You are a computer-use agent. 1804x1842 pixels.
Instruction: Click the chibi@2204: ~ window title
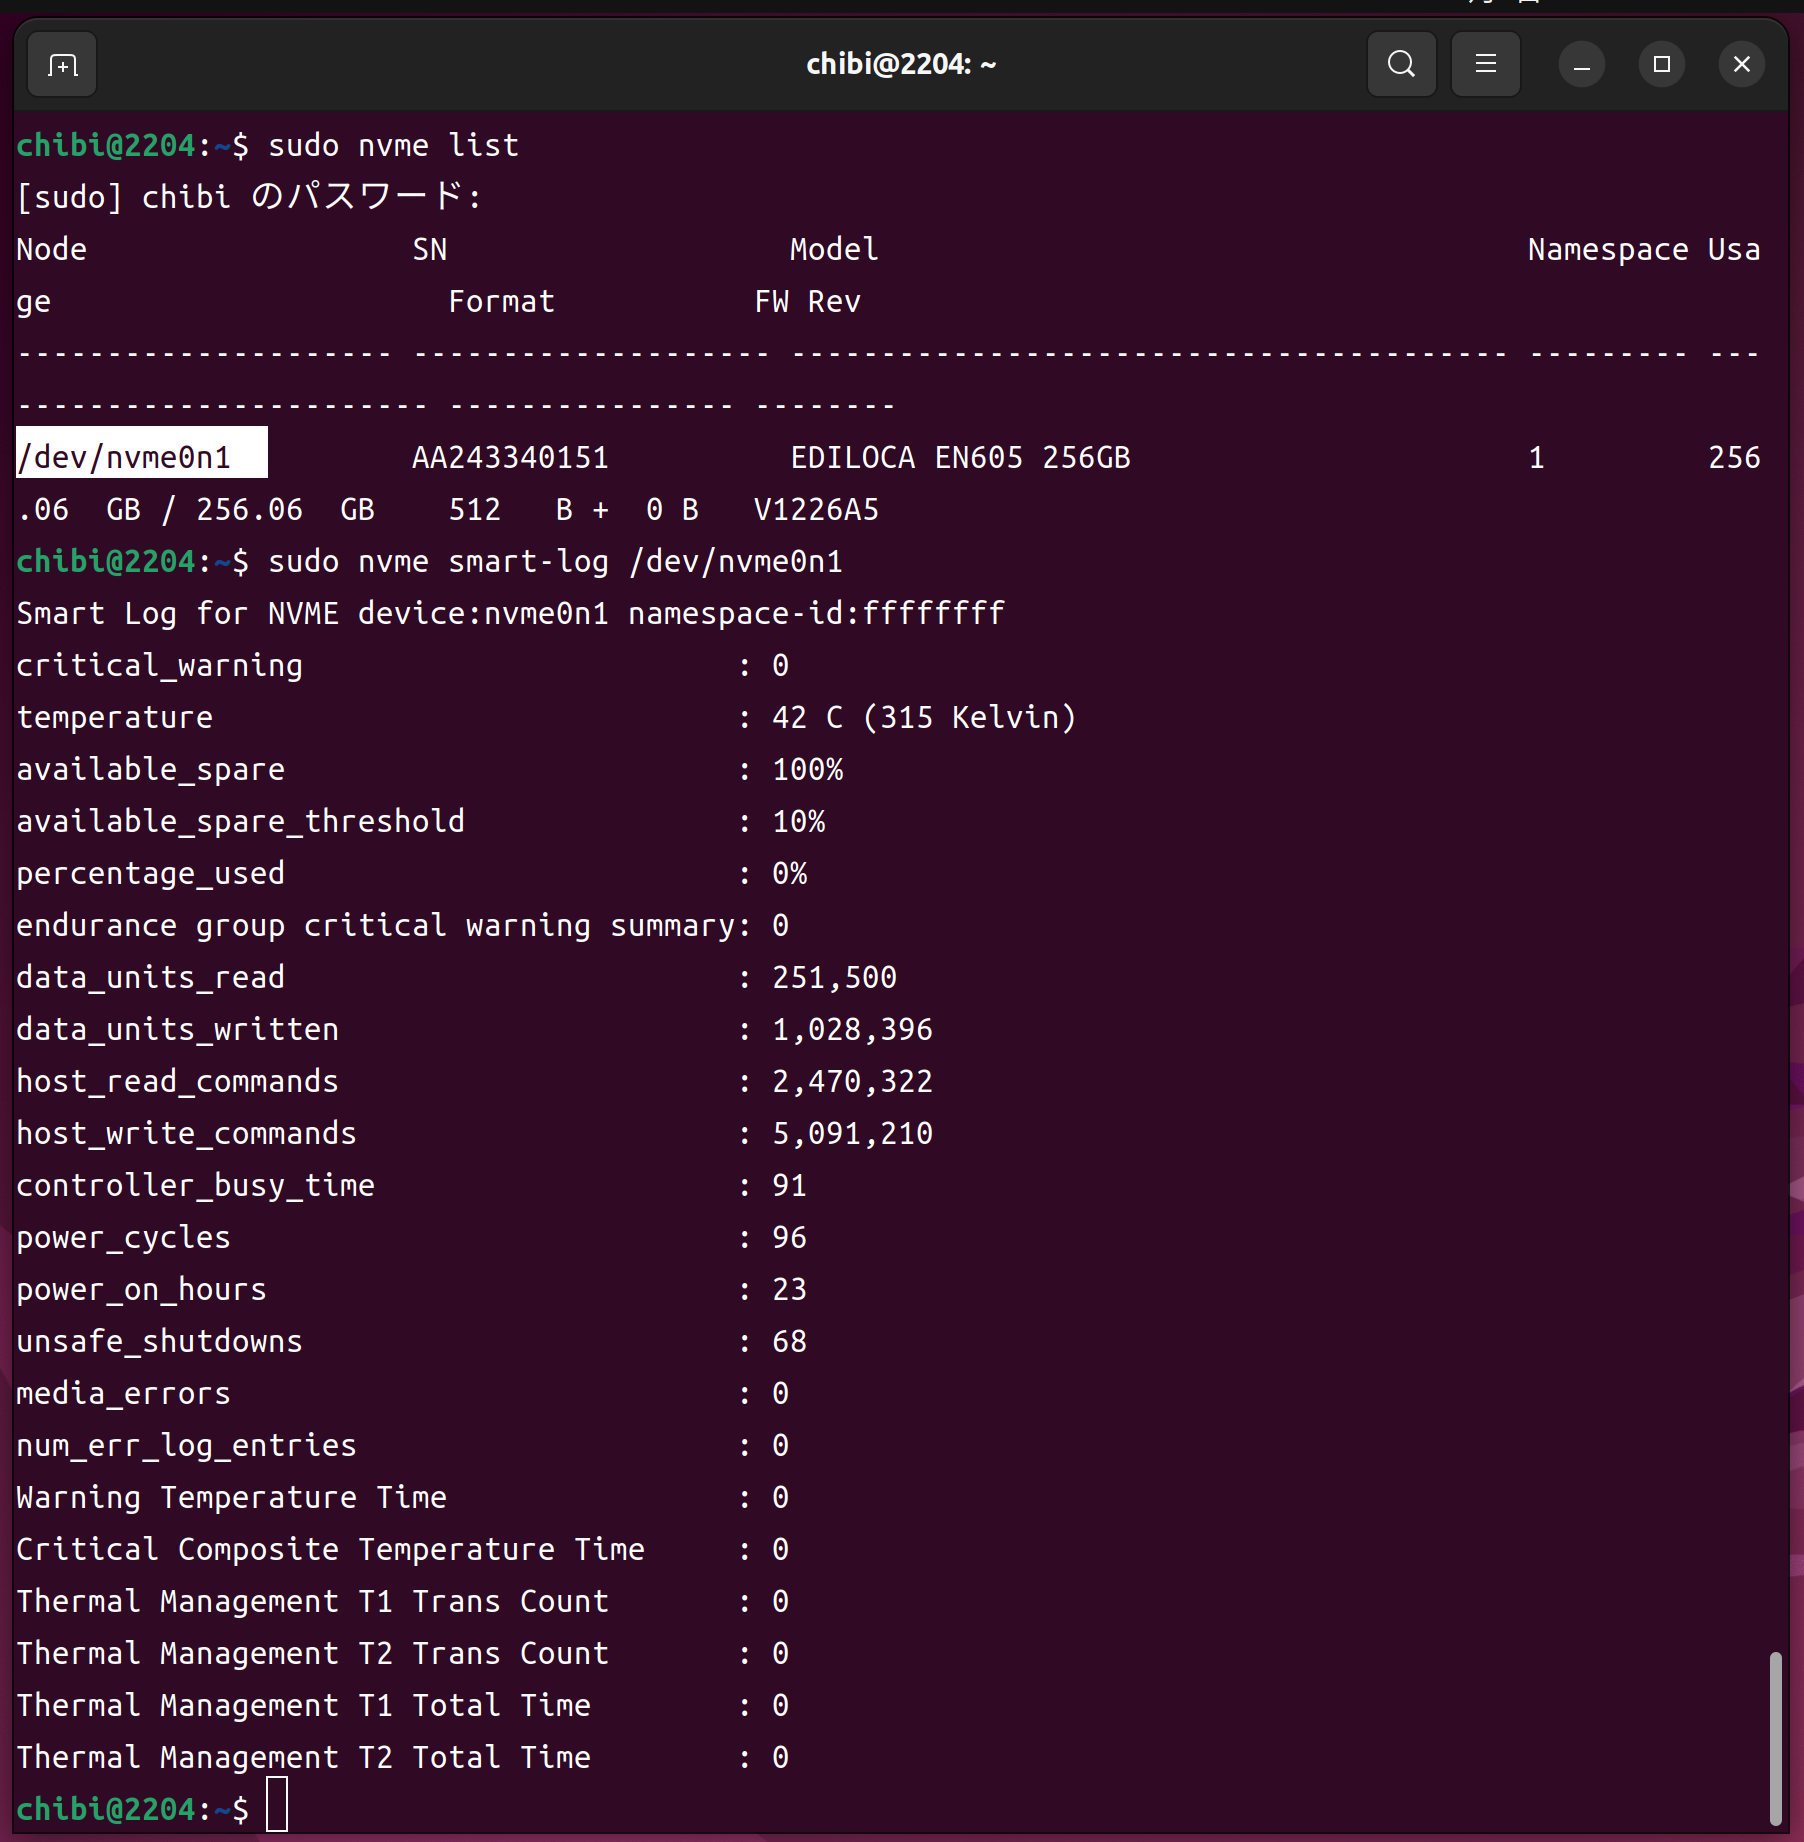click(x=900, y=65)
